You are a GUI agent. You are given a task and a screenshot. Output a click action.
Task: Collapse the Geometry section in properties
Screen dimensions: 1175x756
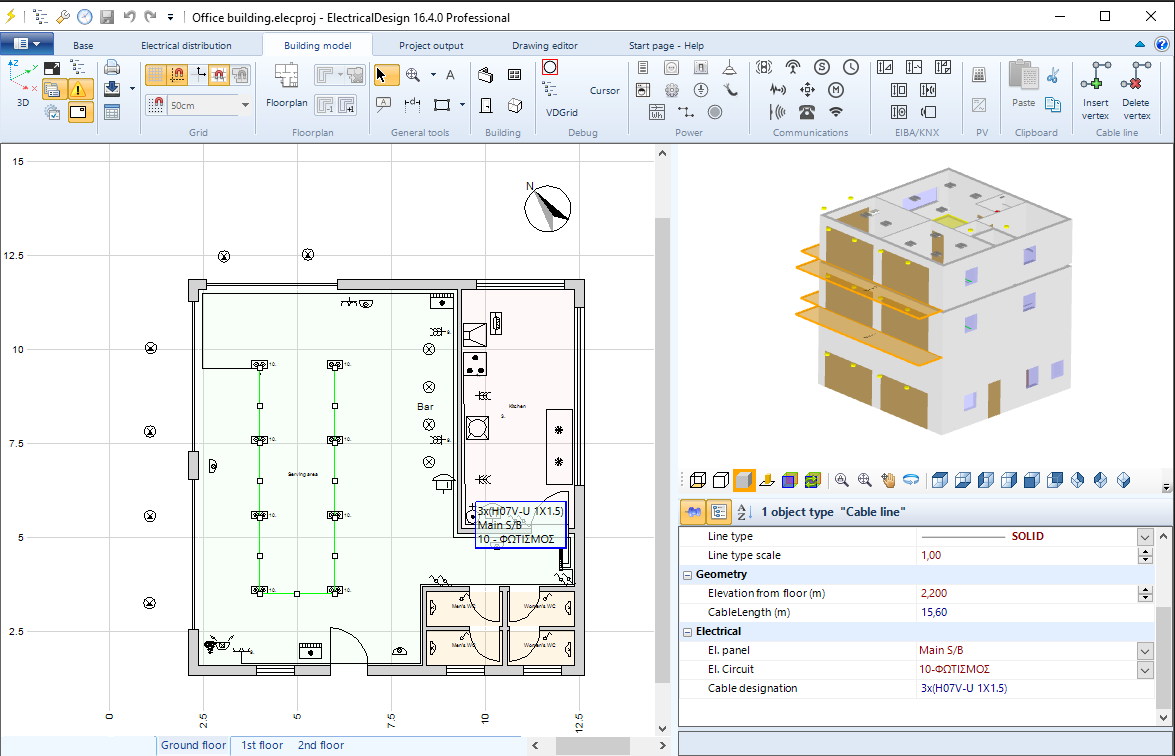(x=687, y=574)
